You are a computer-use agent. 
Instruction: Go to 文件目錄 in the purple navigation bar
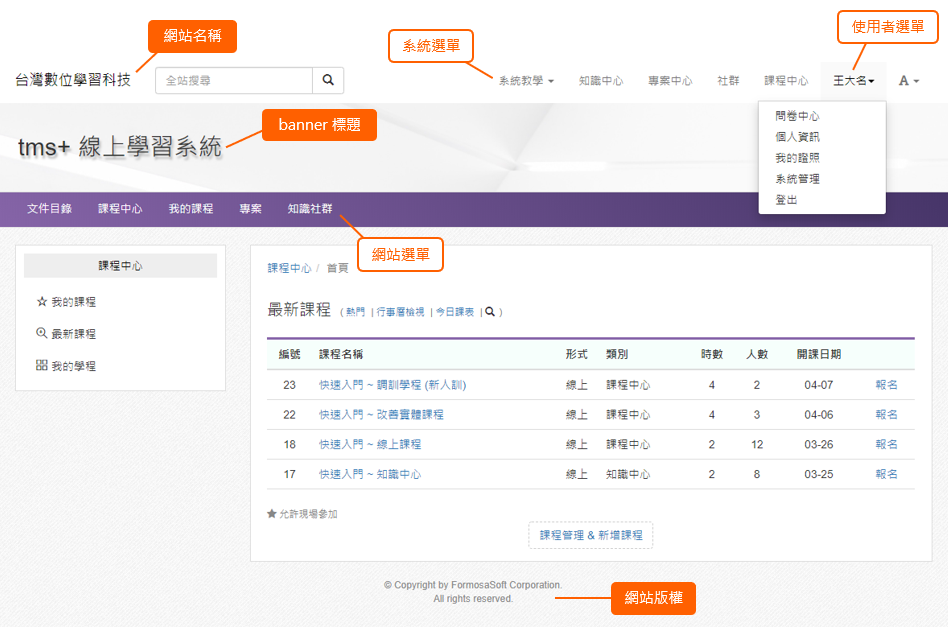pos(49,209)
